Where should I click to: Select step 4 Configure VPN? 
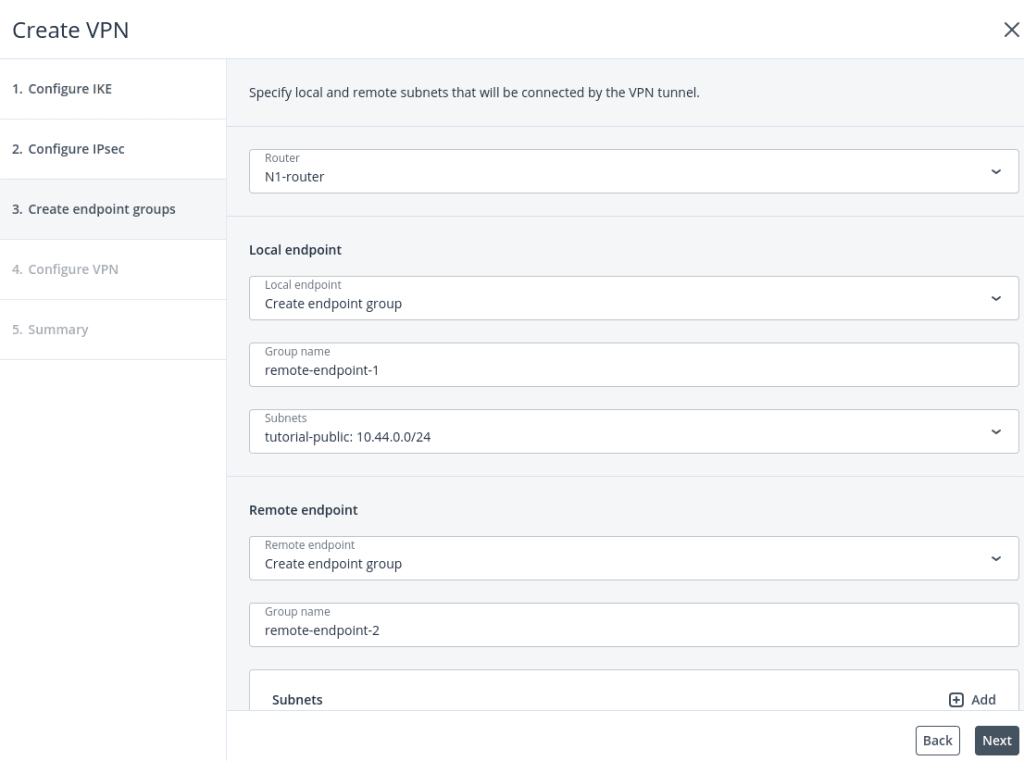pos(113,269)
